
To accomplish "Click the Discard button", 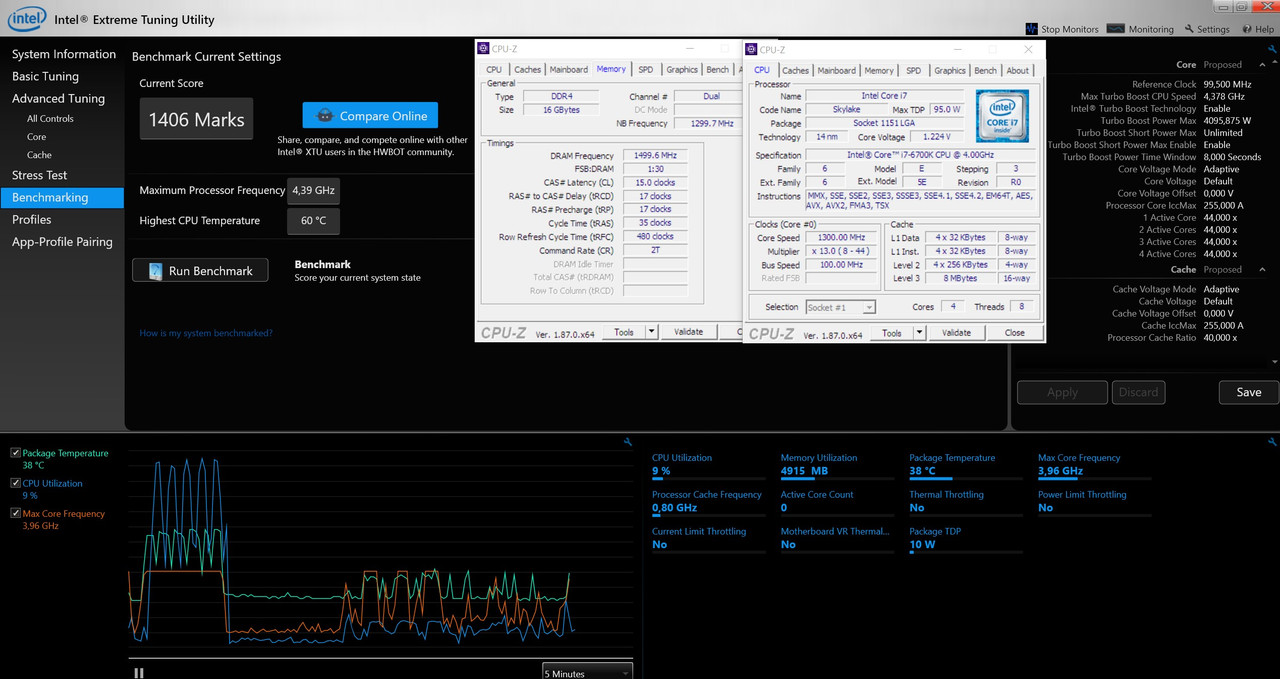I will pyautogui.click(x=1138, y=392).
